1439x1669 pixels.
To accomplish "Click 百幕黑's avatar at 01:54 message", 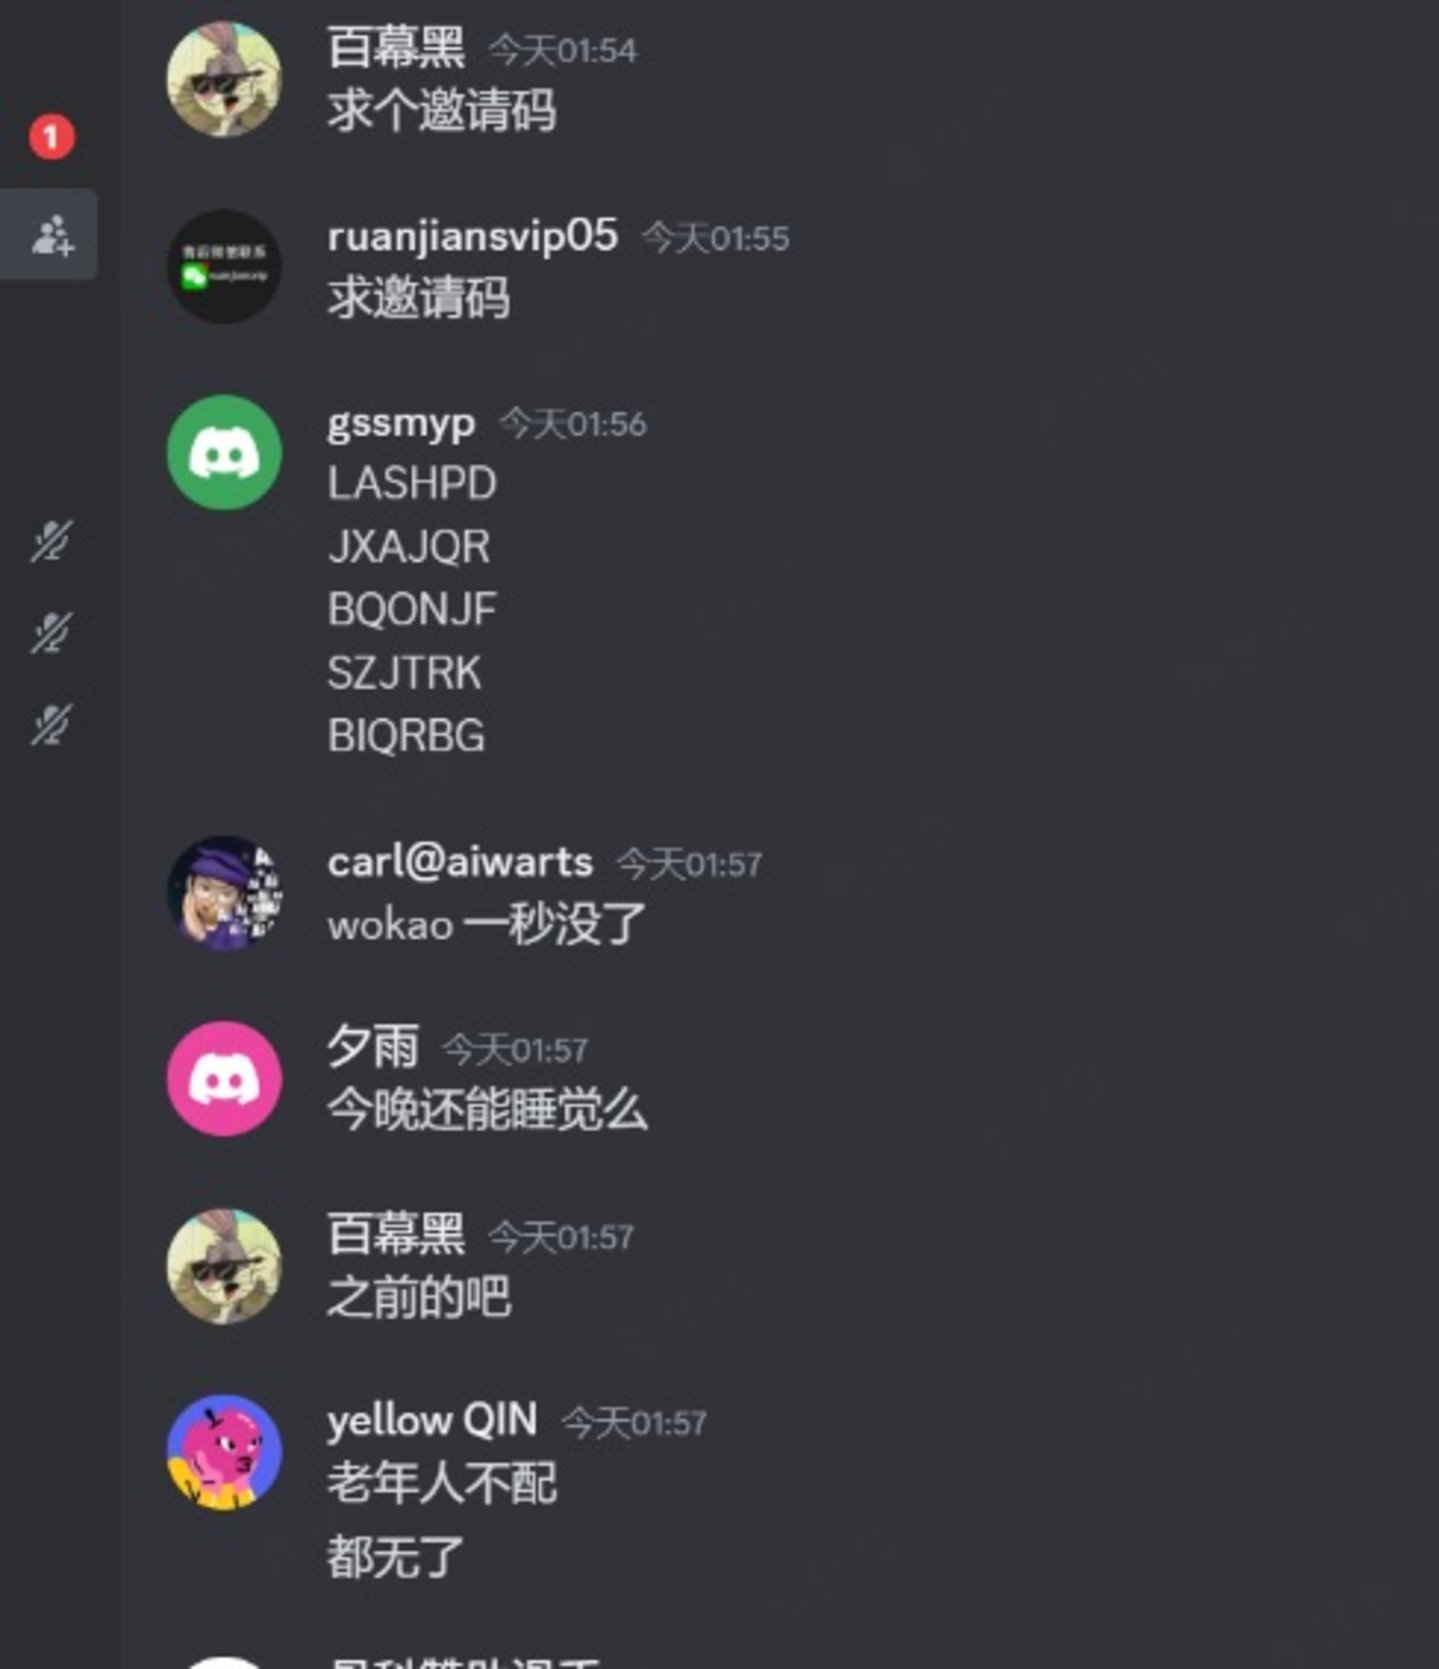I will [224, 79].
